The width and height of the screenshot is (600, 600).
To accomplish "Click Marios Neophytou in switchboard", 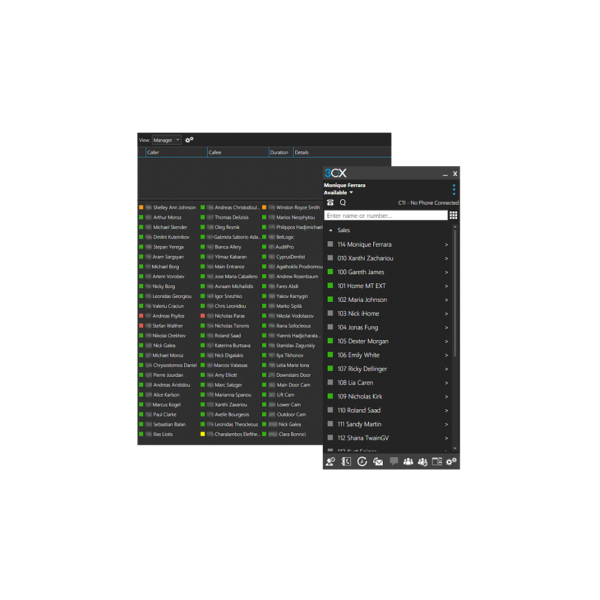I will [x=295, y=217].
